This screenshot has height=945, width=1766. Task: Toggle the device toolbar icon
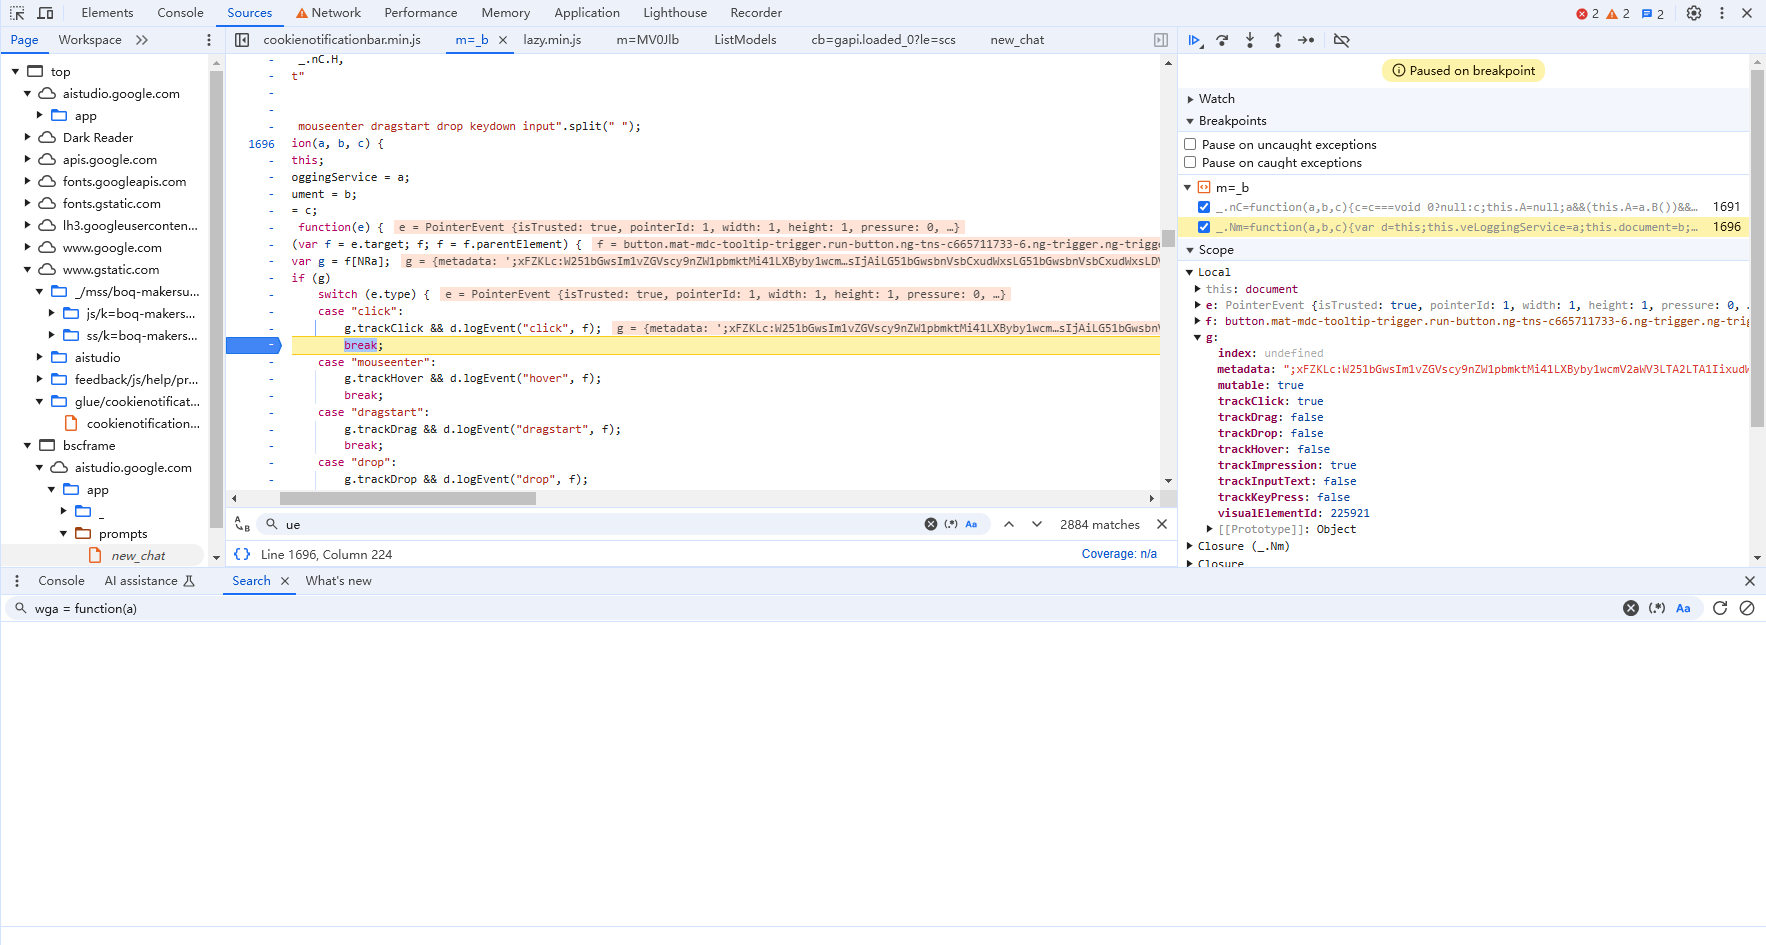coord(45,13)
